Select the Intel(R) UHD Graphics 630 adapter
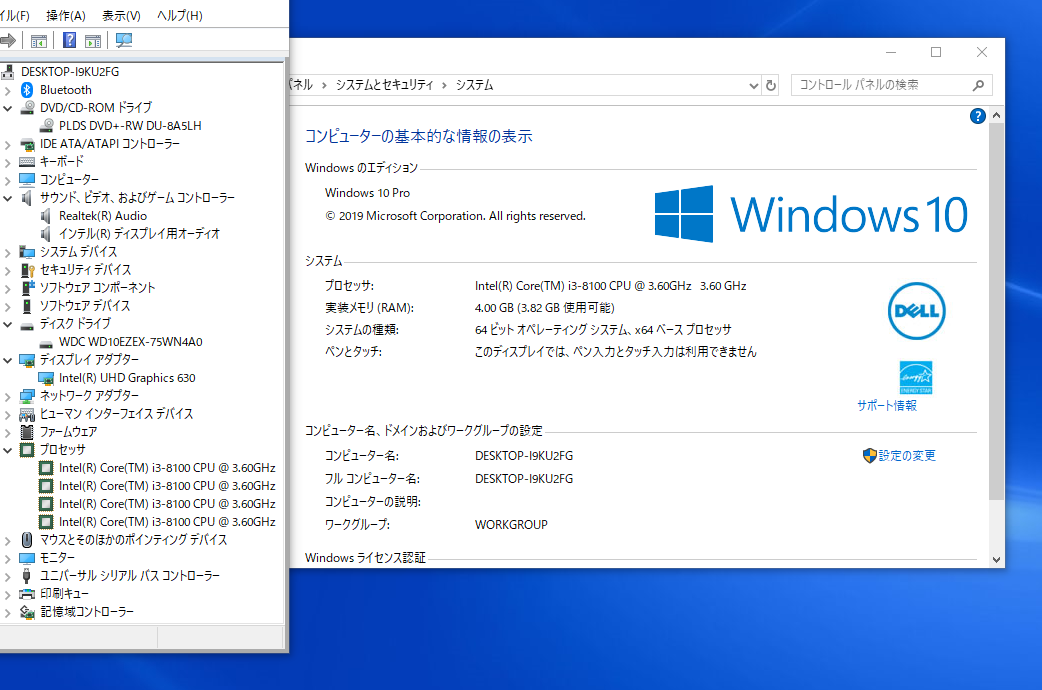Viewport: 1042px width, 690px height. coord(127,378)
